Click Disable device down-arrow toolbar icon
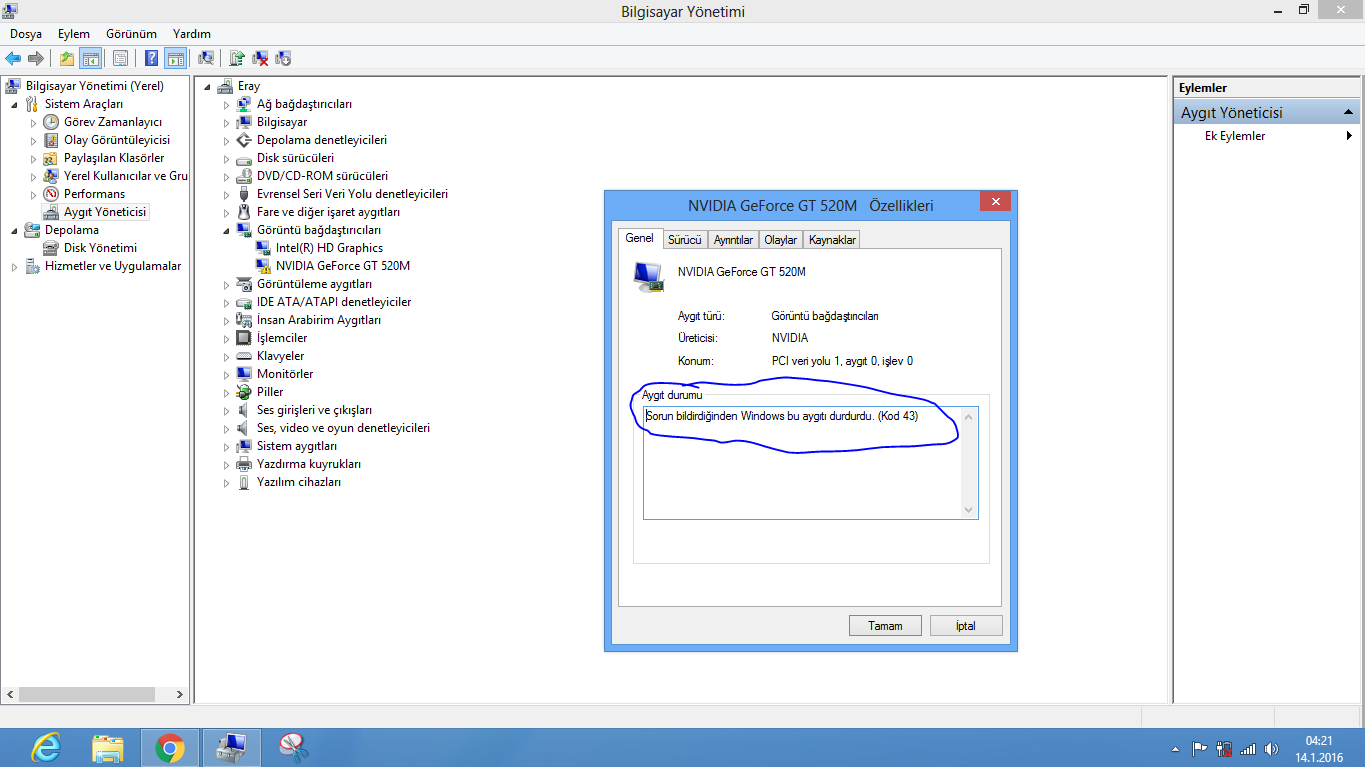This screenshot has height=767, width=1365. 283,58
